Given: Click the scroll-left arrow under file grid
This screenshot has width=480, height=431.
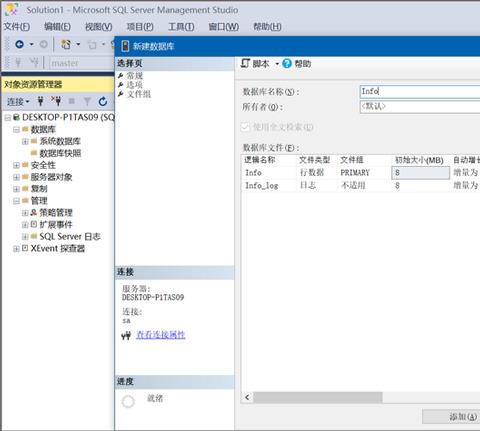Looking at the screenshot, I should 247,397.
